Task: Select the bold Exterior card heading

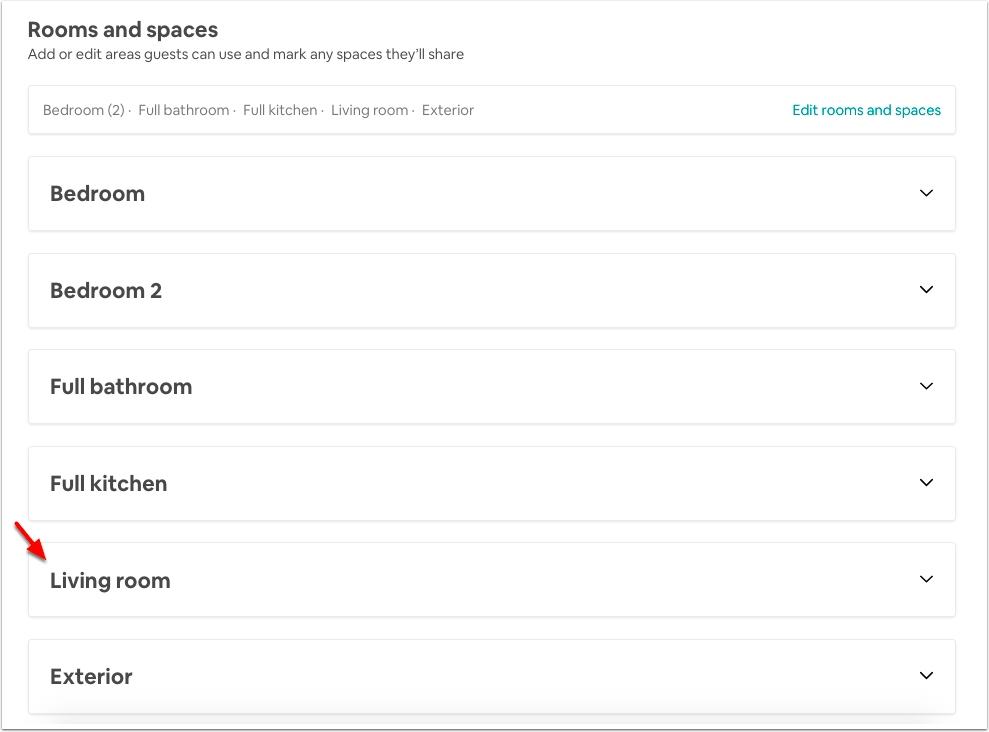Action: (x=91, y=677)
